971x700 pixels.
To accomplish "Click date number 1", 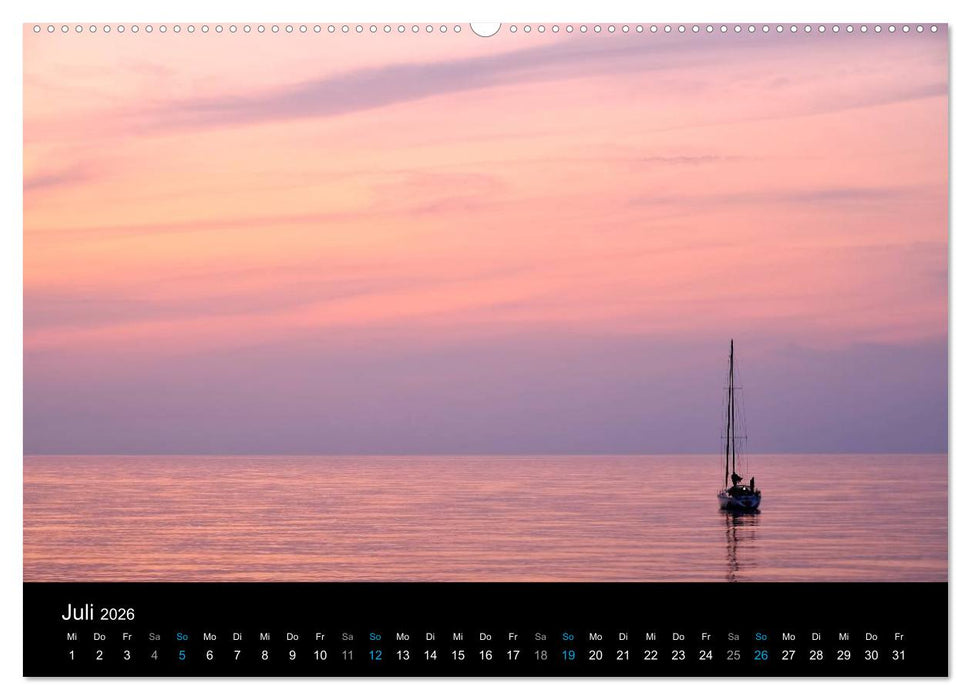I will click(71, 655).
